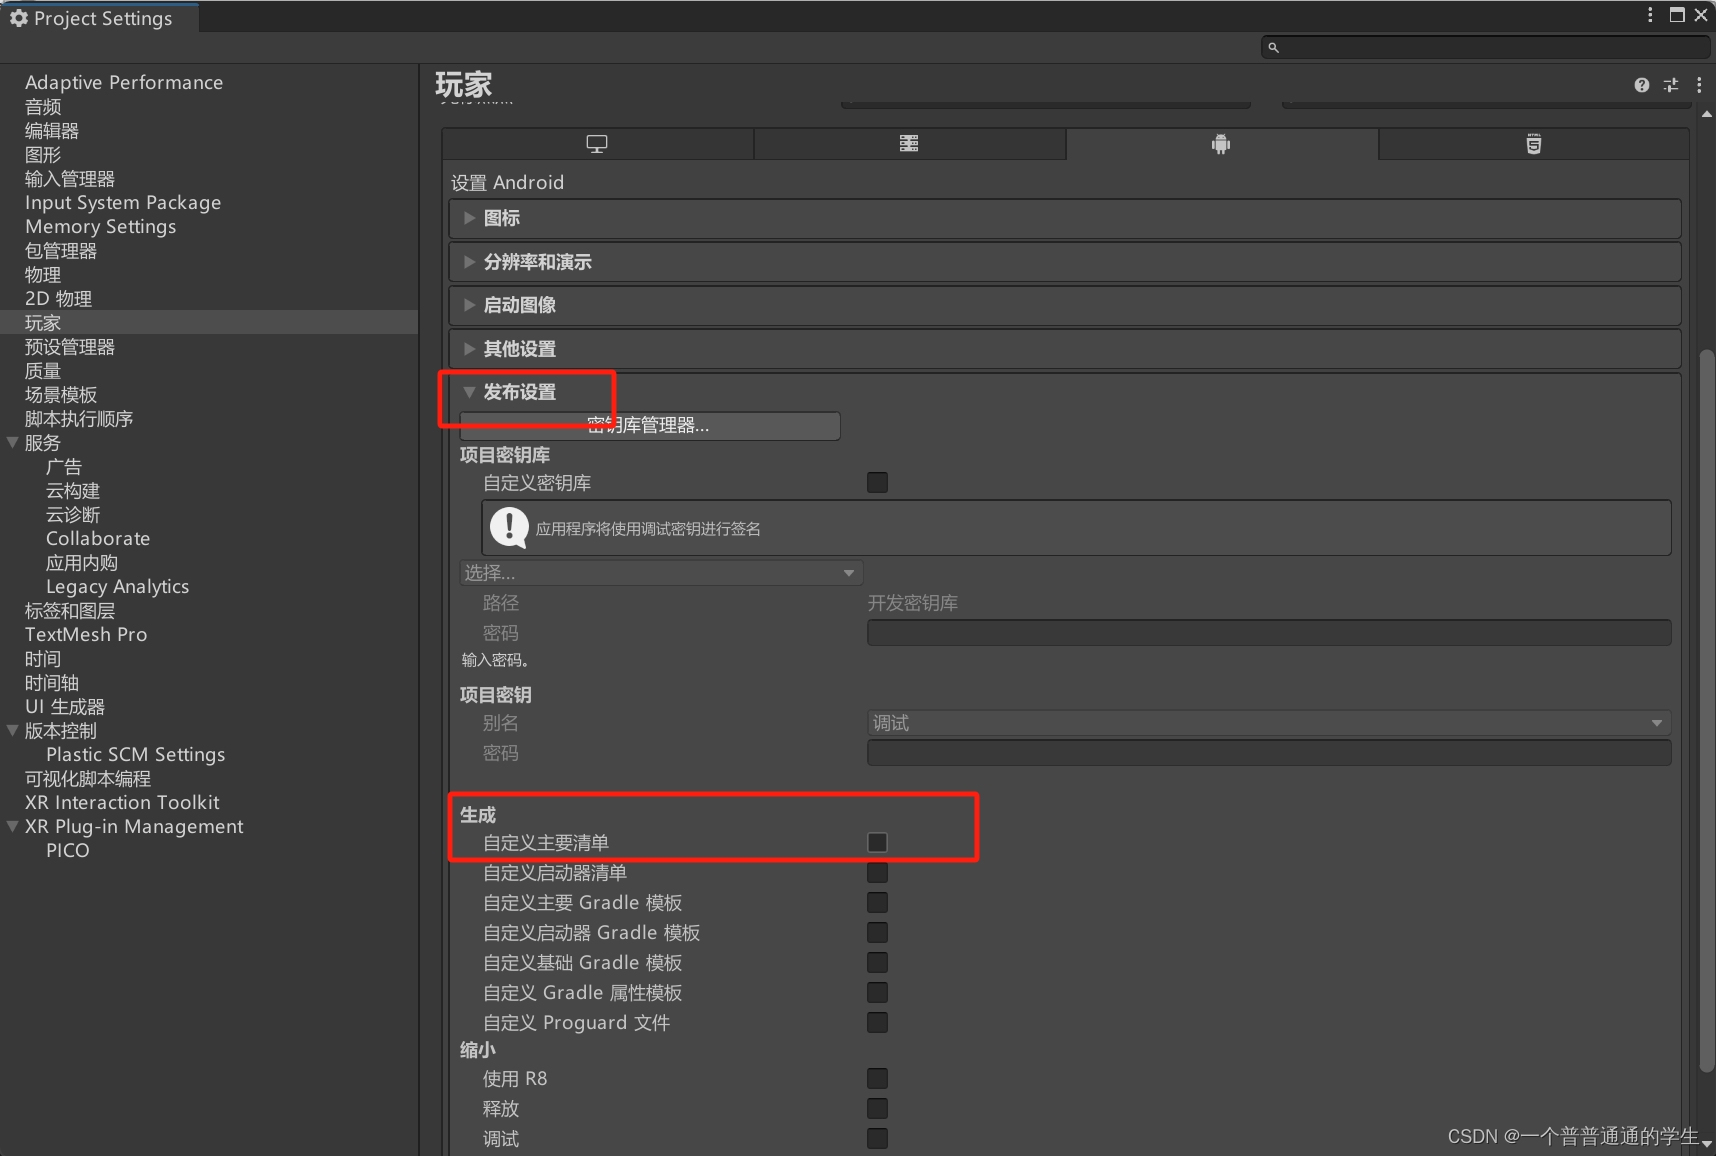Click the warning icon in signing notice

[509, 528]
